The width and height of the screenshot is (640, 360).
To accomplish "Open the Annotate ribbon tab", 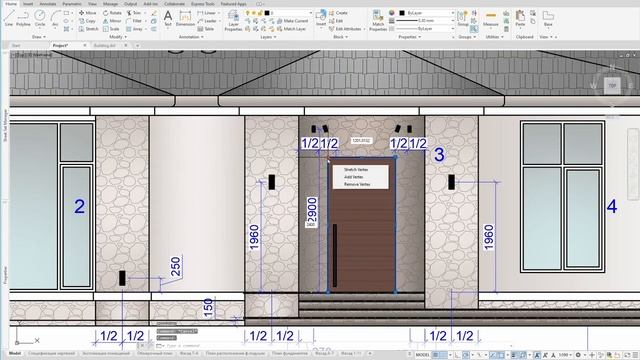I will [x=48, y=4].
